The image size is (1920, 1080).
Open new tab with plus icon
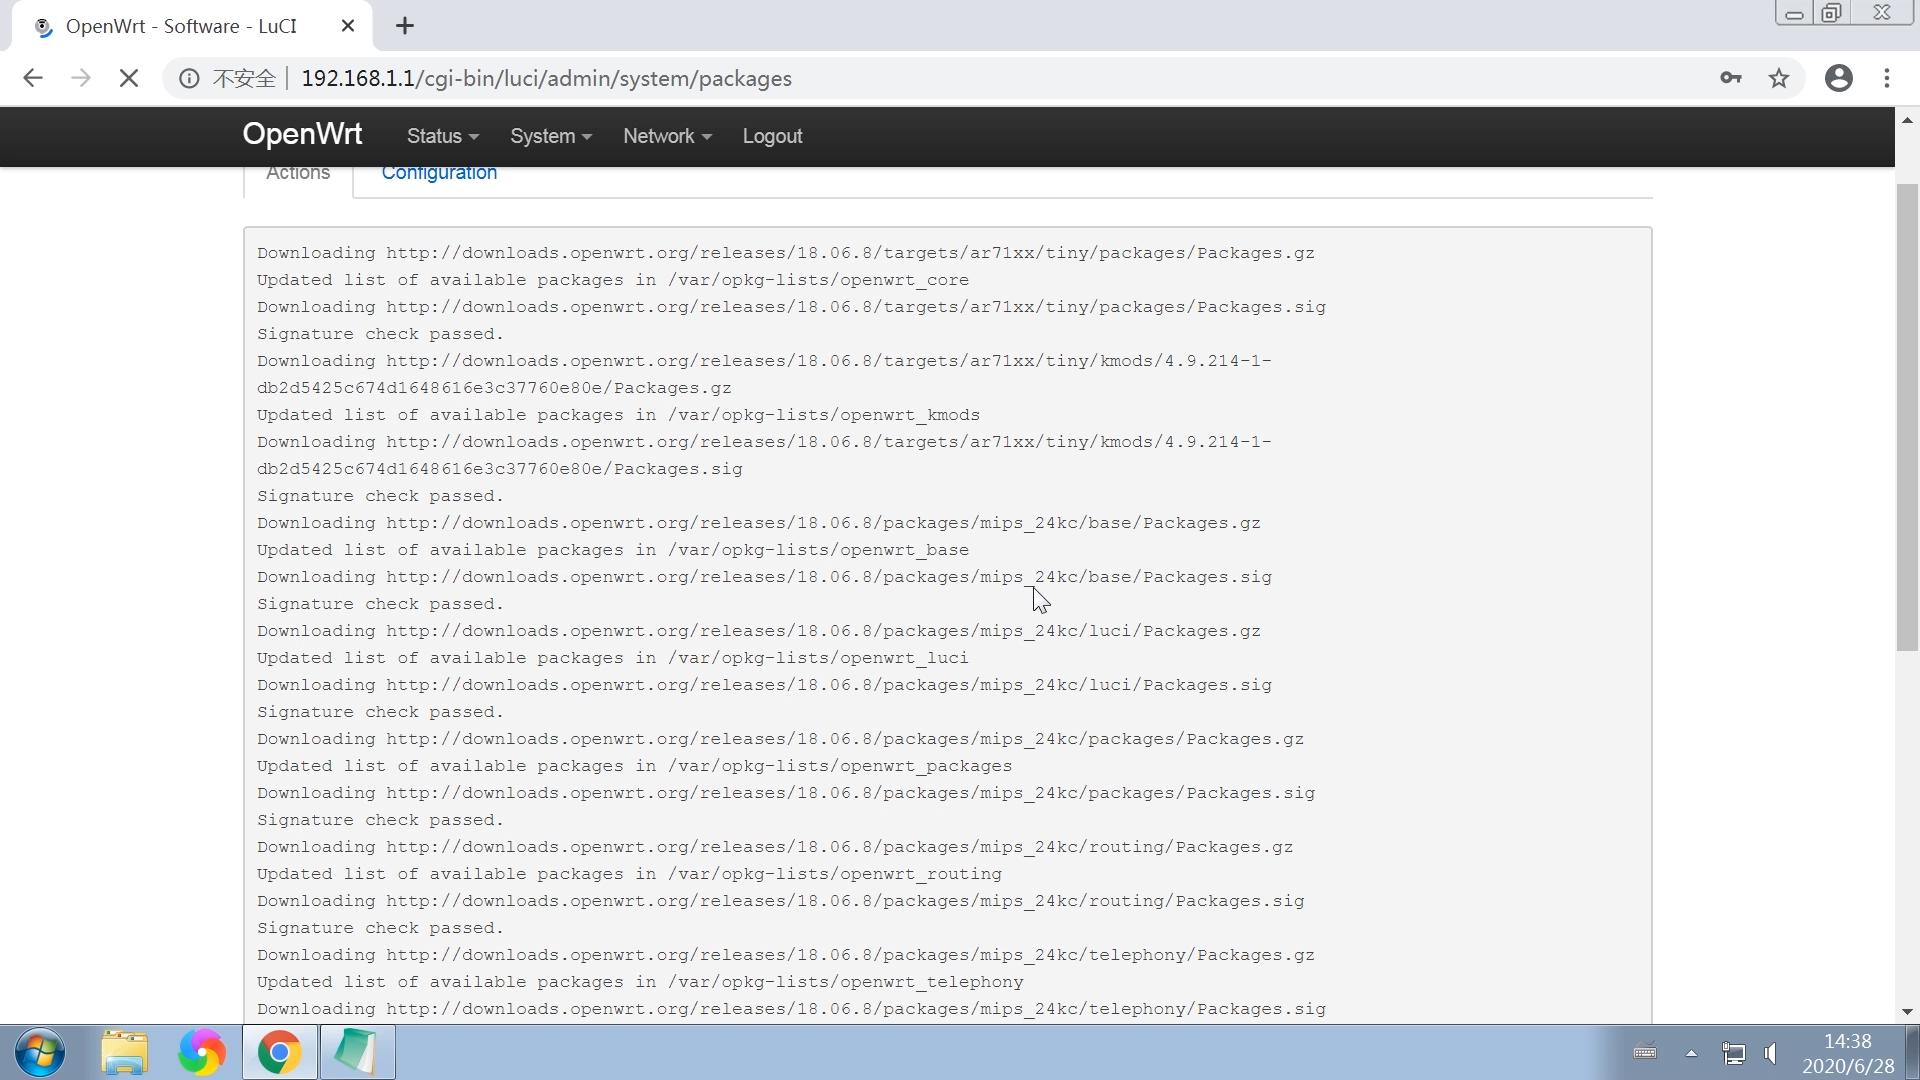click(x=405, y=26)
